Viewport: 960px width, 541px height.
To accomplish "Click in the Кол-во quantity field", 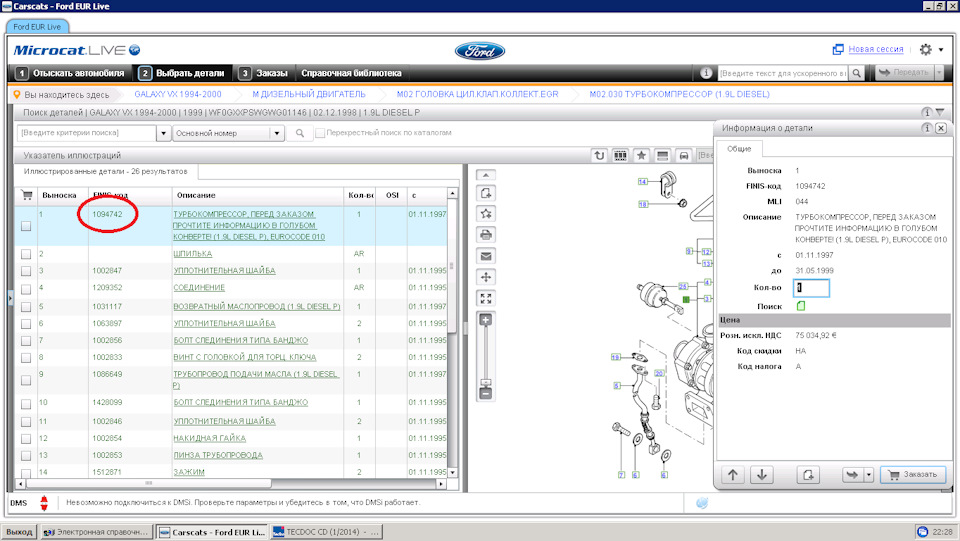I will pos(811,288).
